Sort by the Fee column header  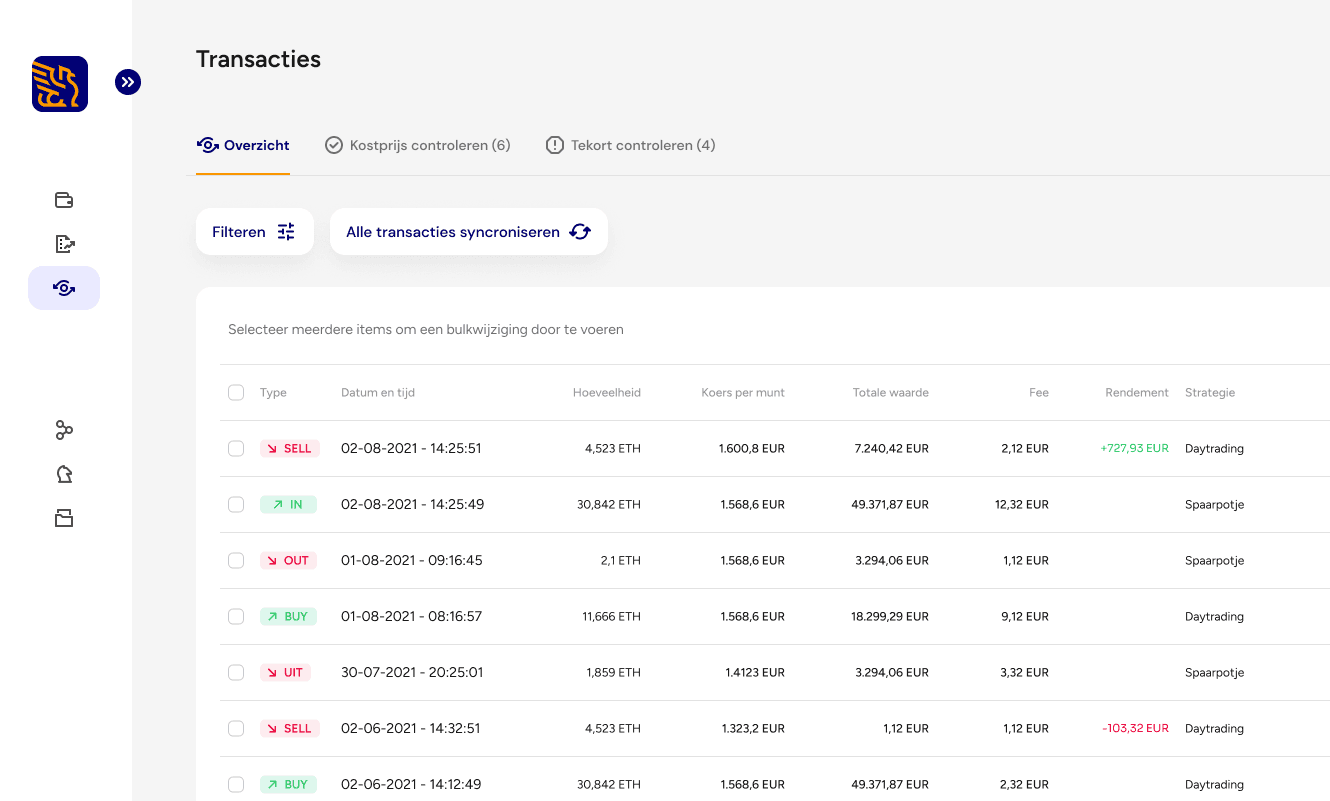pyautogui.click(x=1039, y=393)
